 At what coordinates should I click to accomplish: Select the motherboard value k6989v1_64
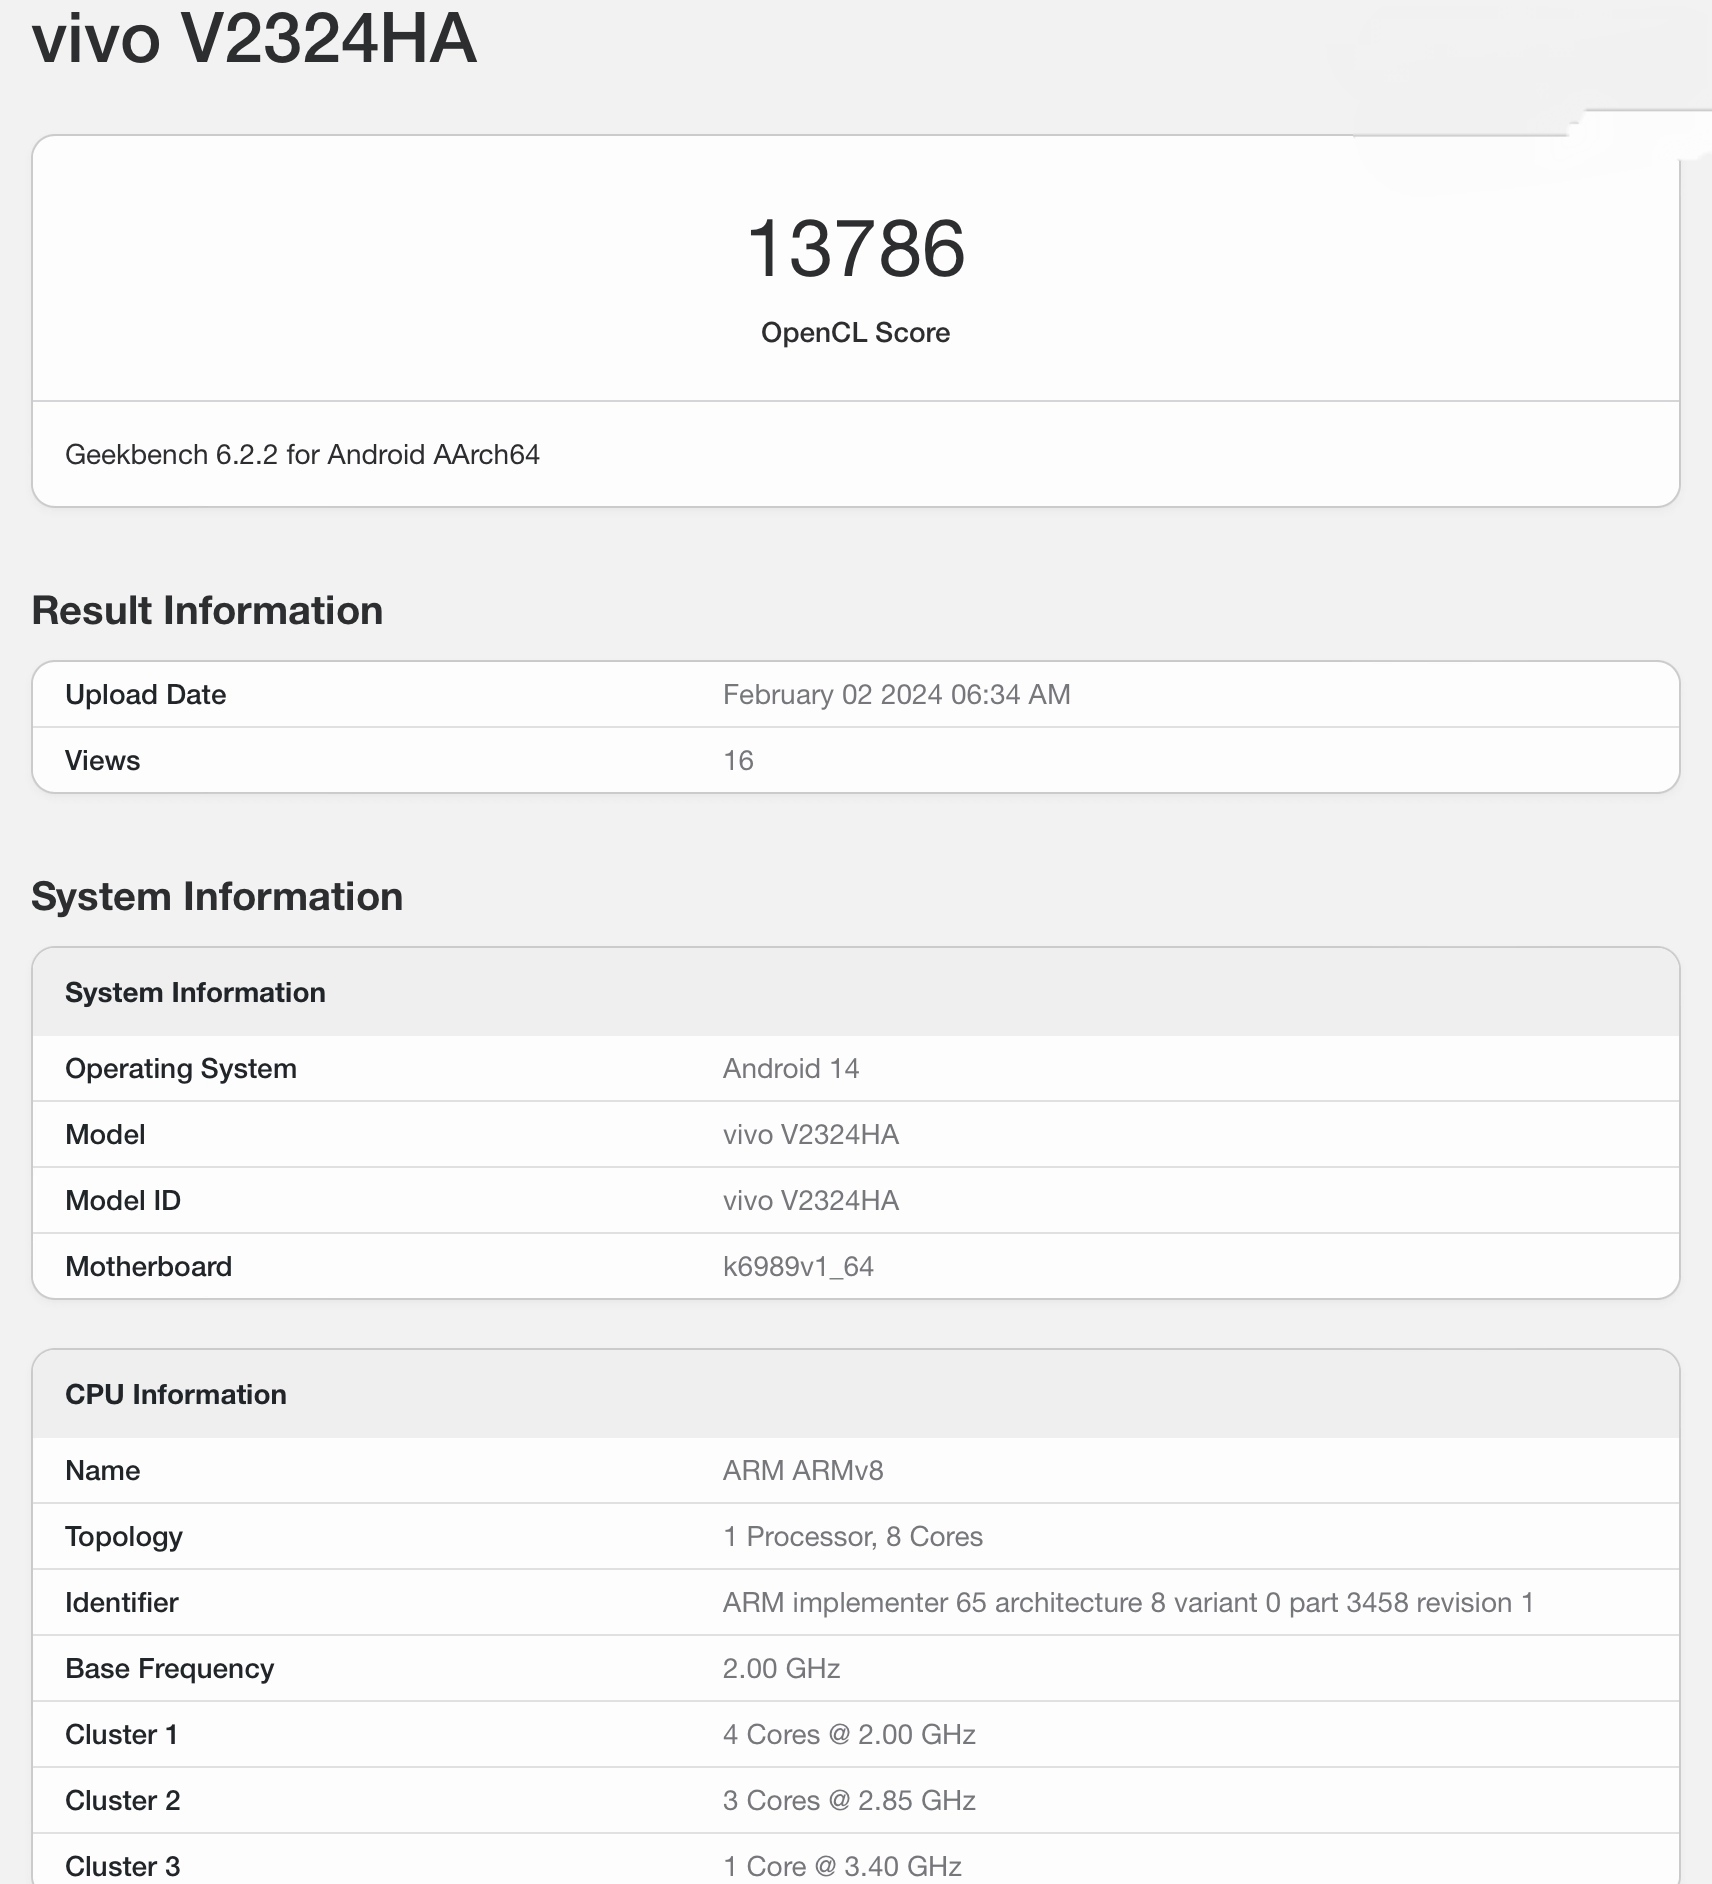(798, 1267)
